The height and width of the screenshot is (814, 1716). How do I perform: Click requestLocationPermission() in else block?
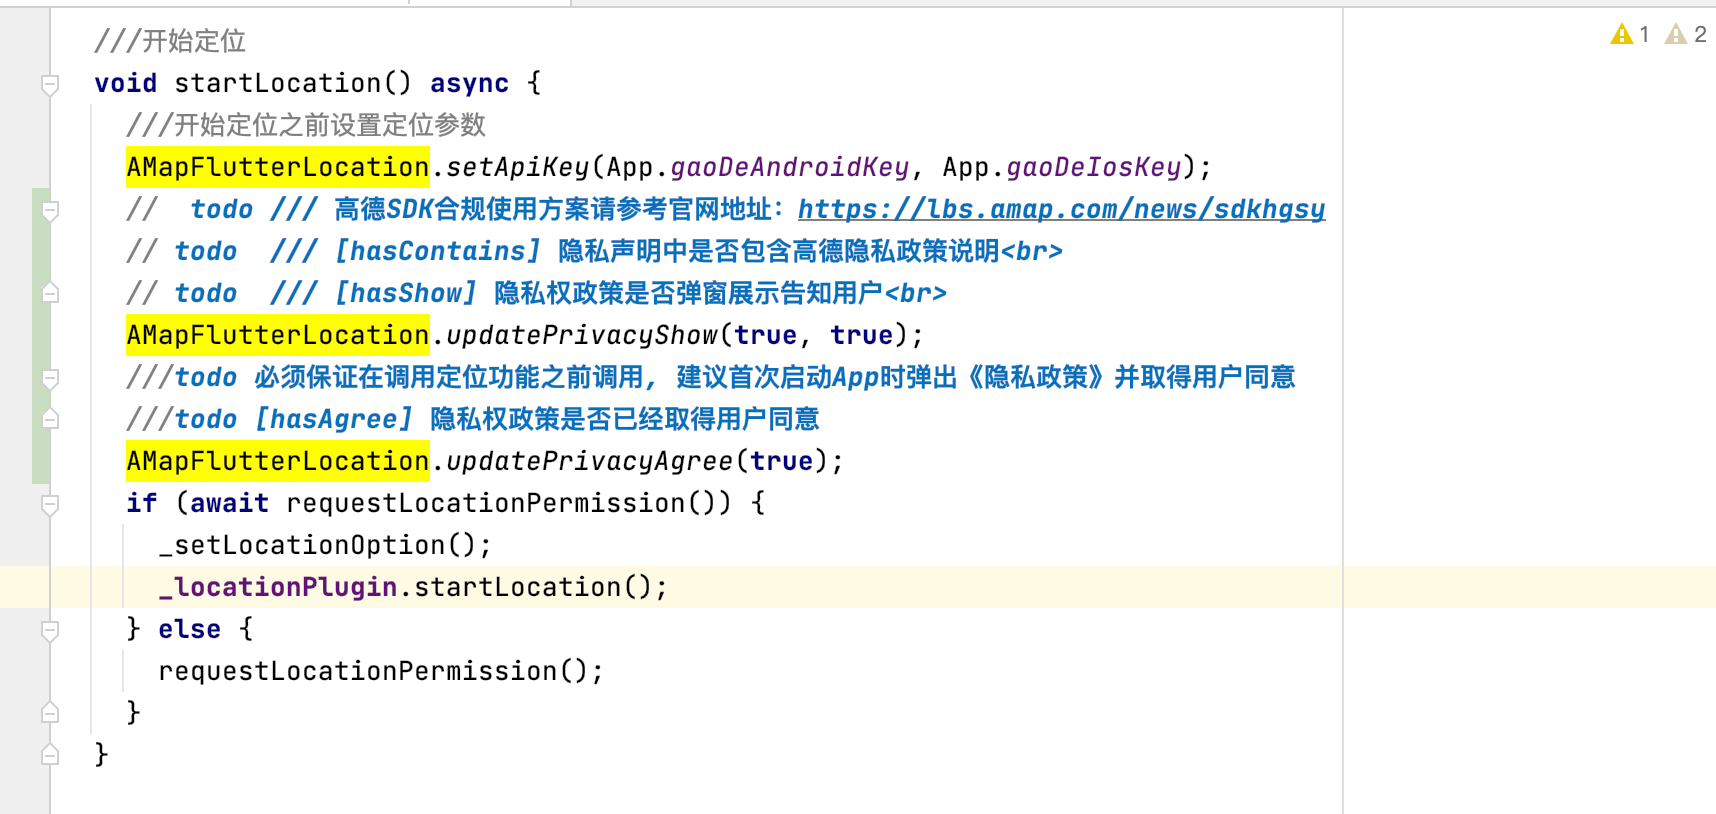tap(381, 671)
